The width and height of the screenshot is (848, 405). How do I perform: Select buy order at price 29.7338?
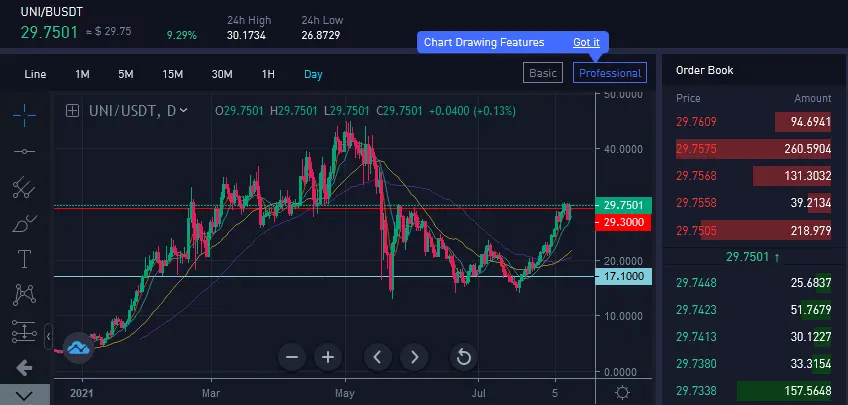(753, 390)
